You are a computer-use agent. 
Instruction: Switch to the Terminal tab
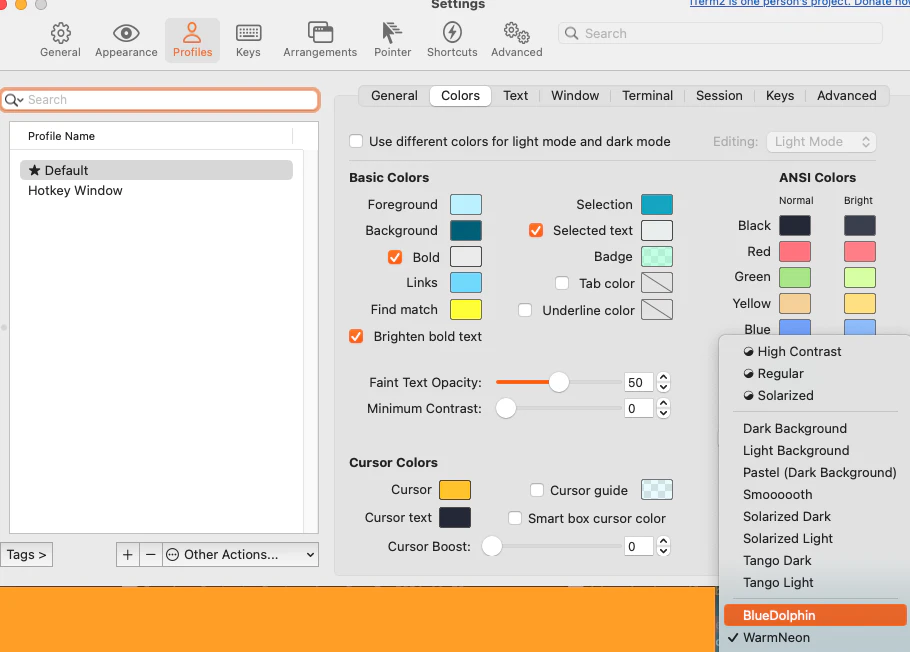(647, 96)
